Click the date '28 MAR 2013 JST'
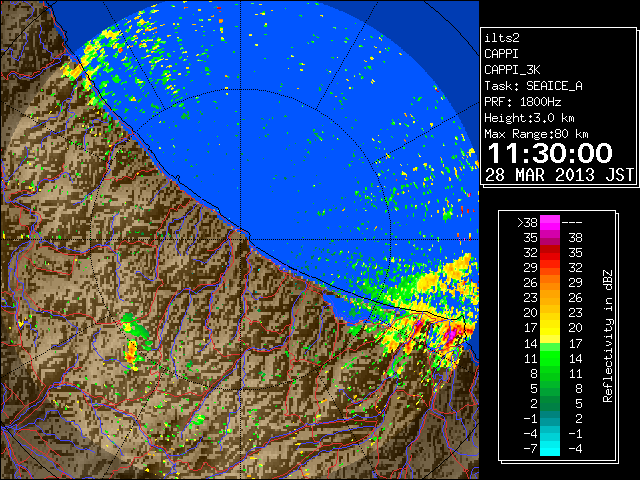This screenshot has width=640, height=480. point(559,175)
